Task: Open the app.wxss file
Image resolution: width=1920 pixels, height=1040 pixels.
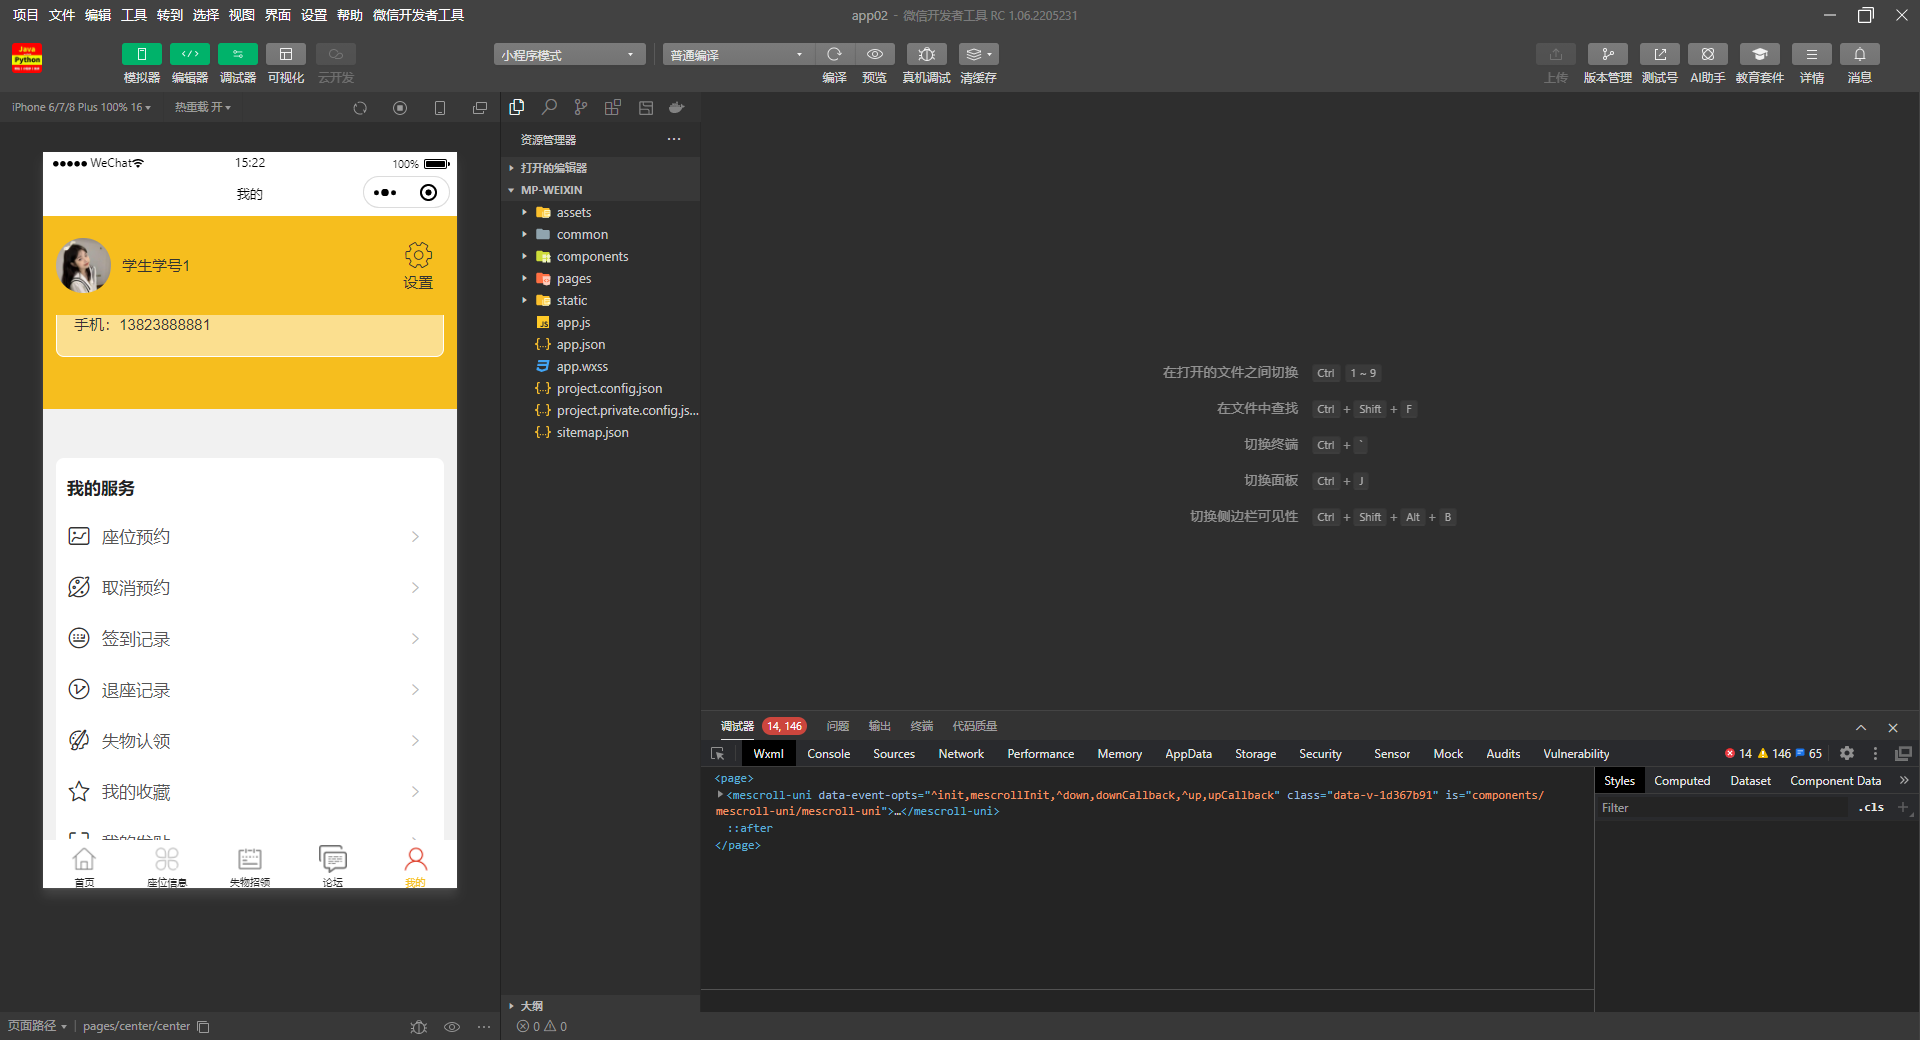Action: (600, 366)
